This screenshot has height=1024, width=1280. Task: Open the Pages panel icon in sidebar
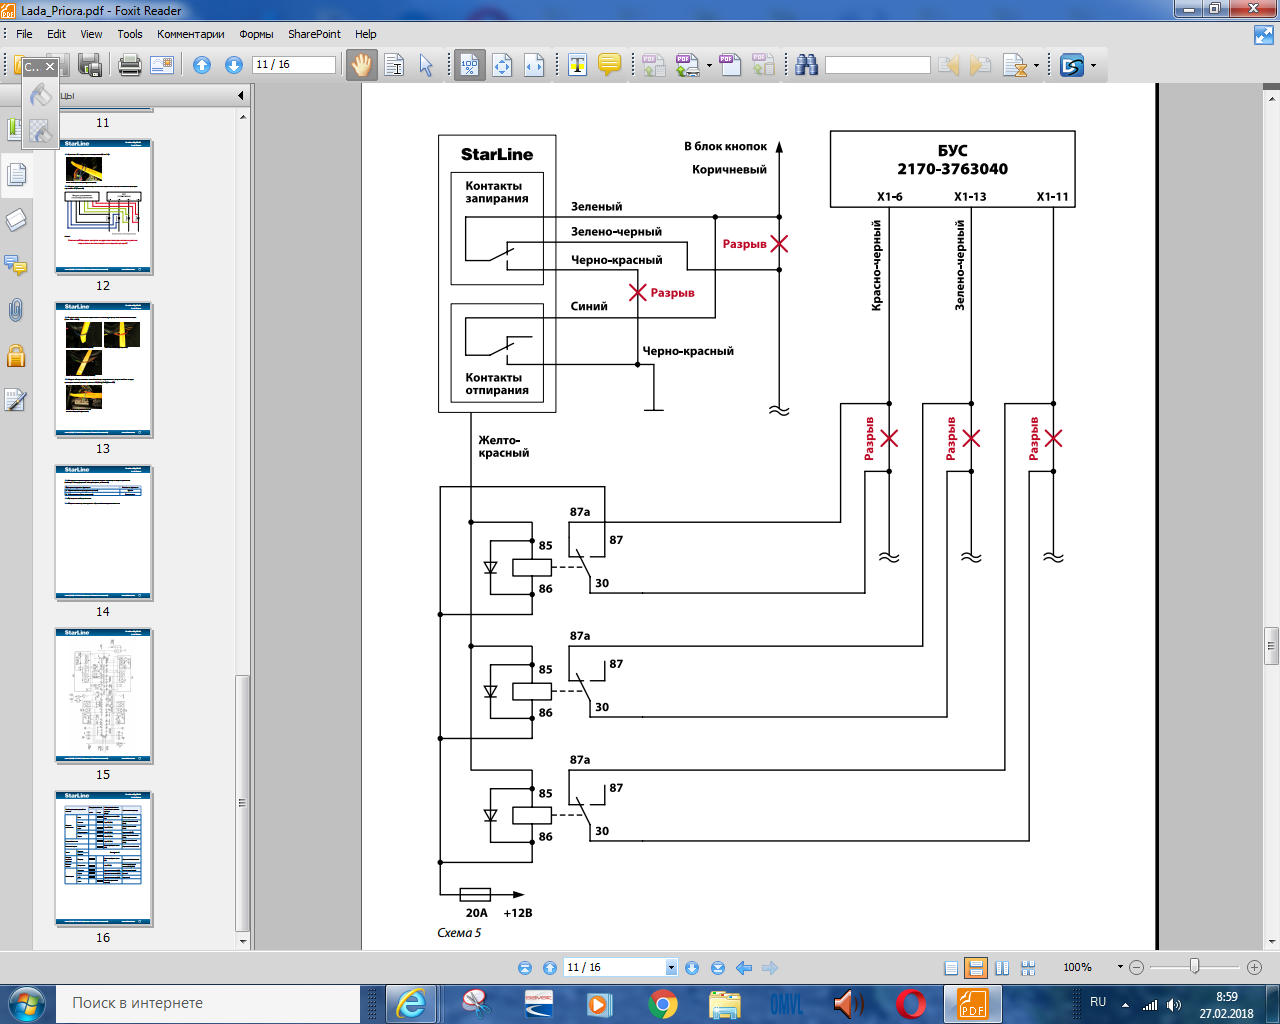click(16, 175)
